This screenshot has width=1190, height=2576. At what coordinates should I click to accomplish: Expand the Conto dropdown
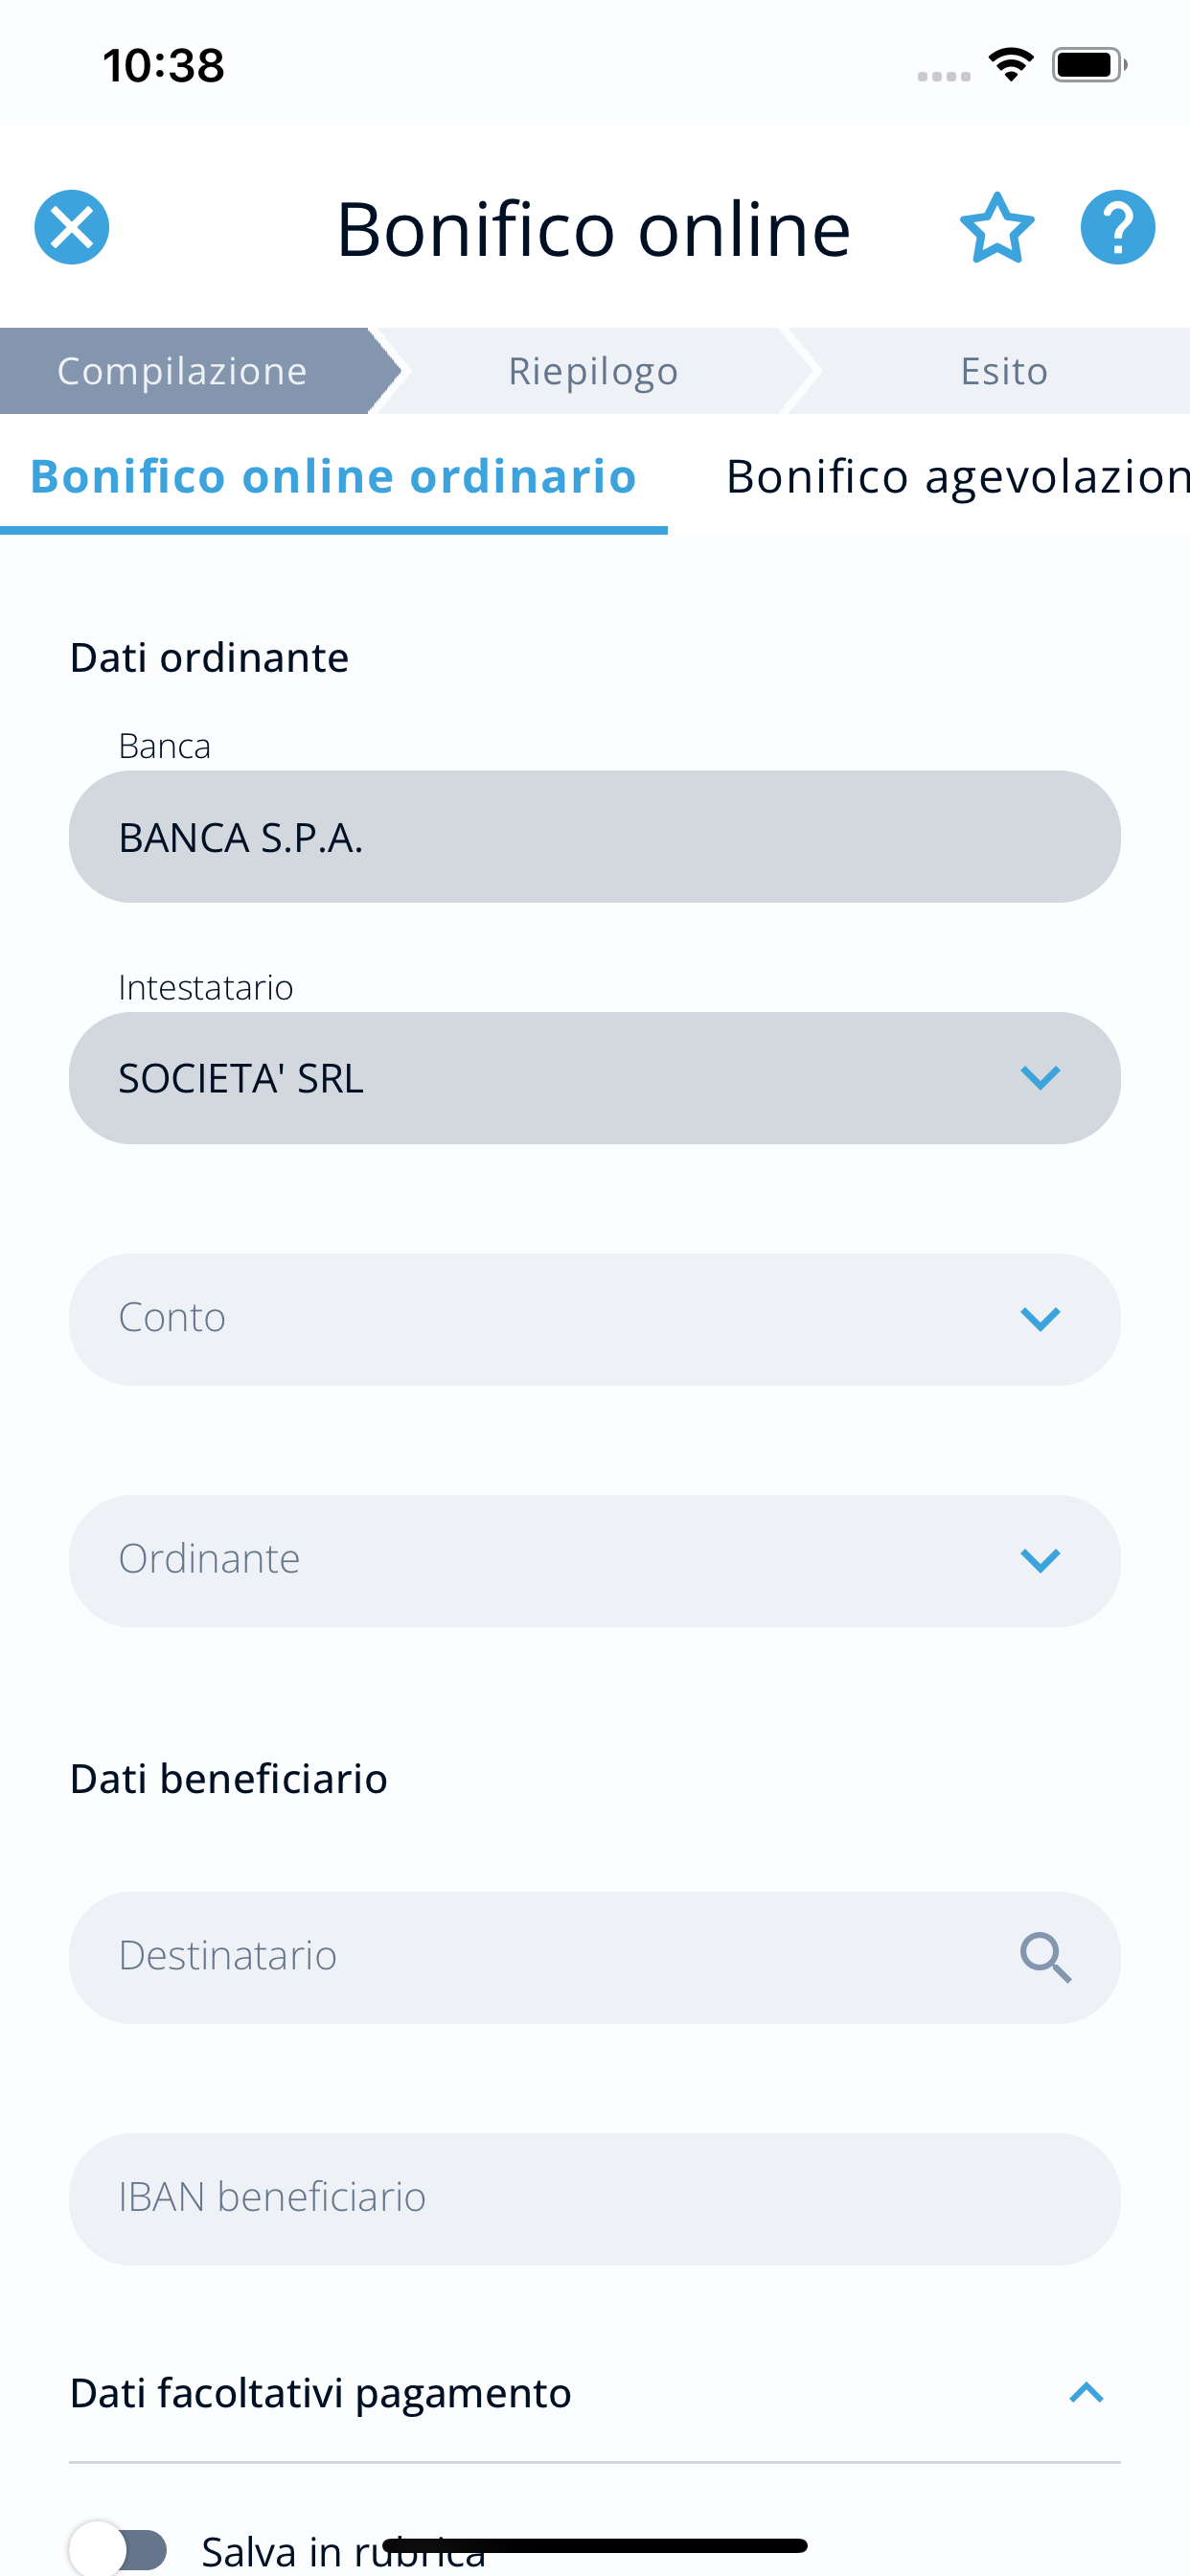[595, 1319]
